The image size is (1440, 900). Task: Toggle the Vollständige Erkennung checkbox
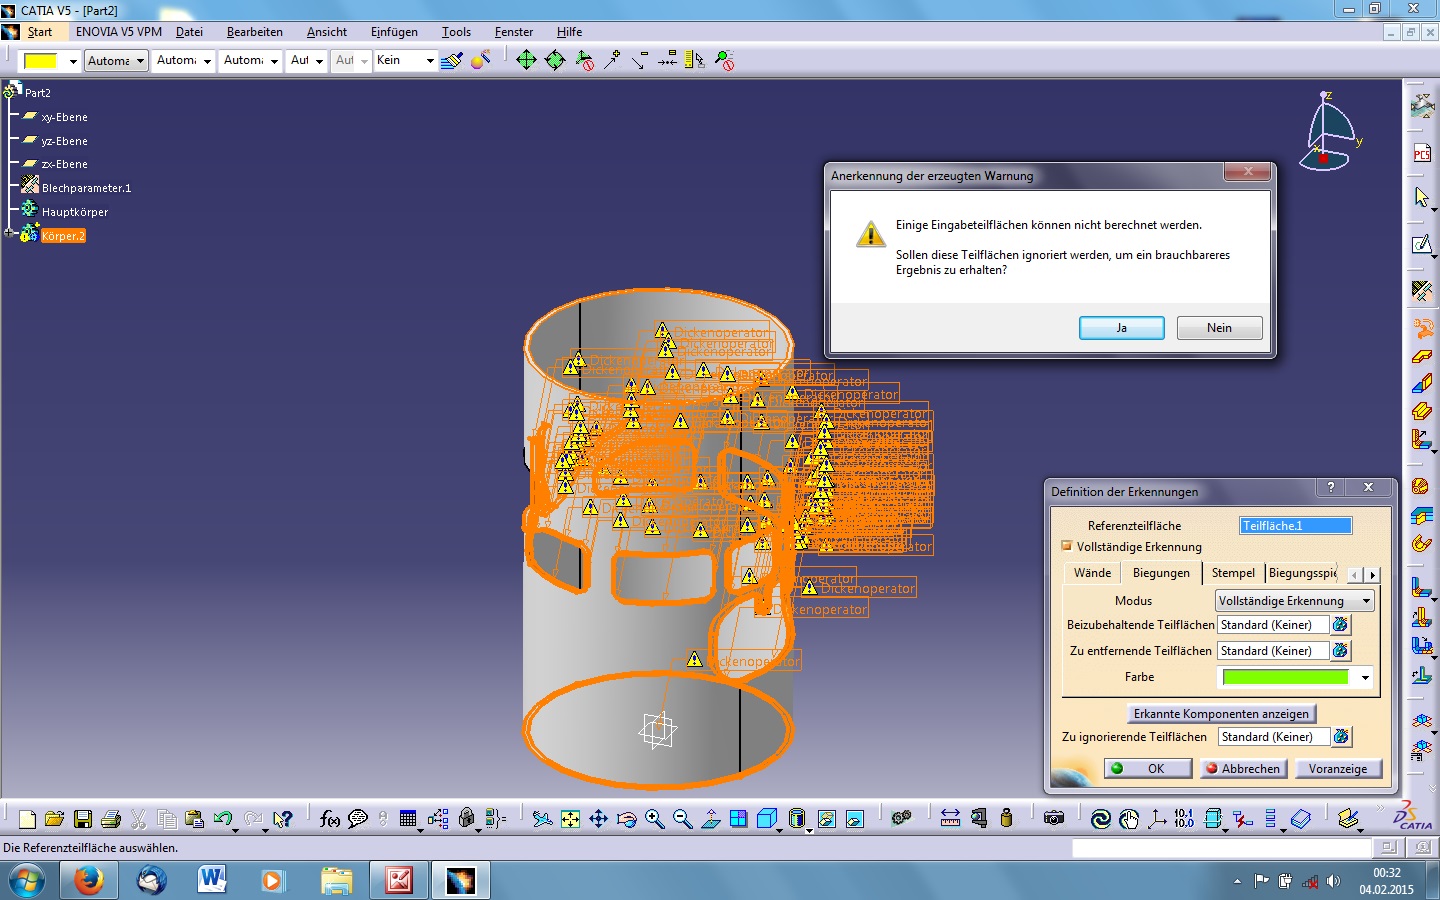point(1066,546)
